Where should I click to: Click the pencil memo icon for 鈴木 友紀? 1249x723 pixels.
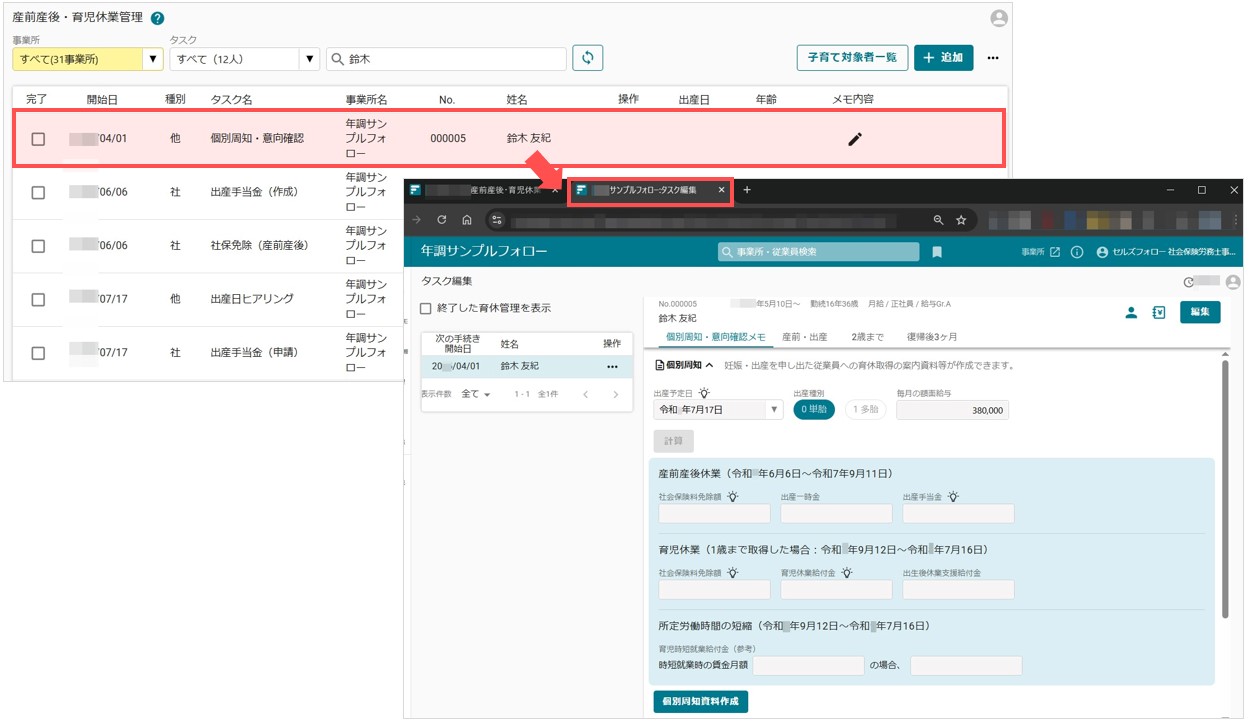click(x=854, y=139)
